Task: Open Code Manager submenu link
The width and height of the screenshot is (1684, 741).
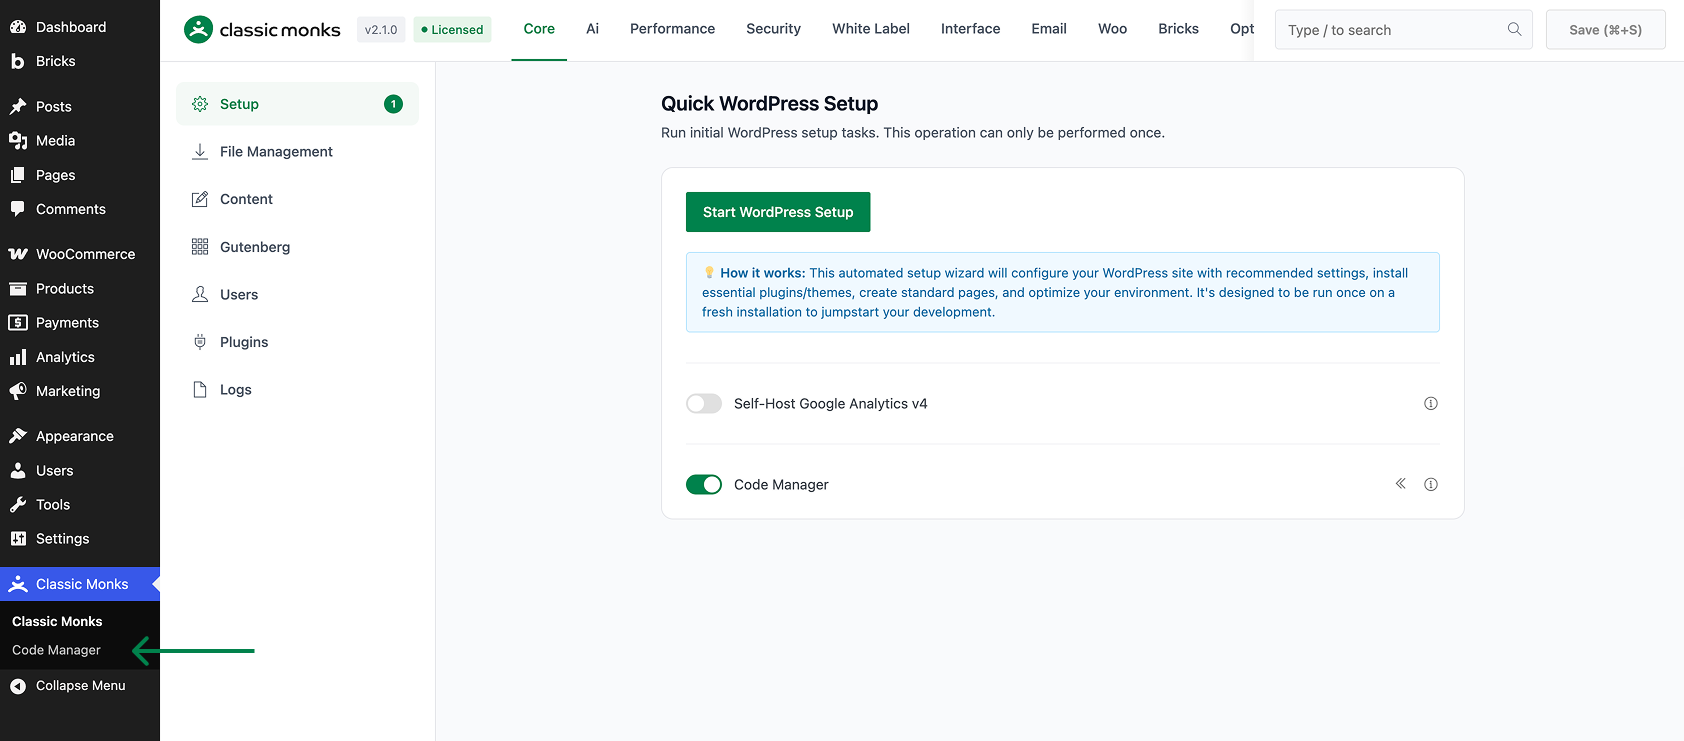Action: pos(56,650)
